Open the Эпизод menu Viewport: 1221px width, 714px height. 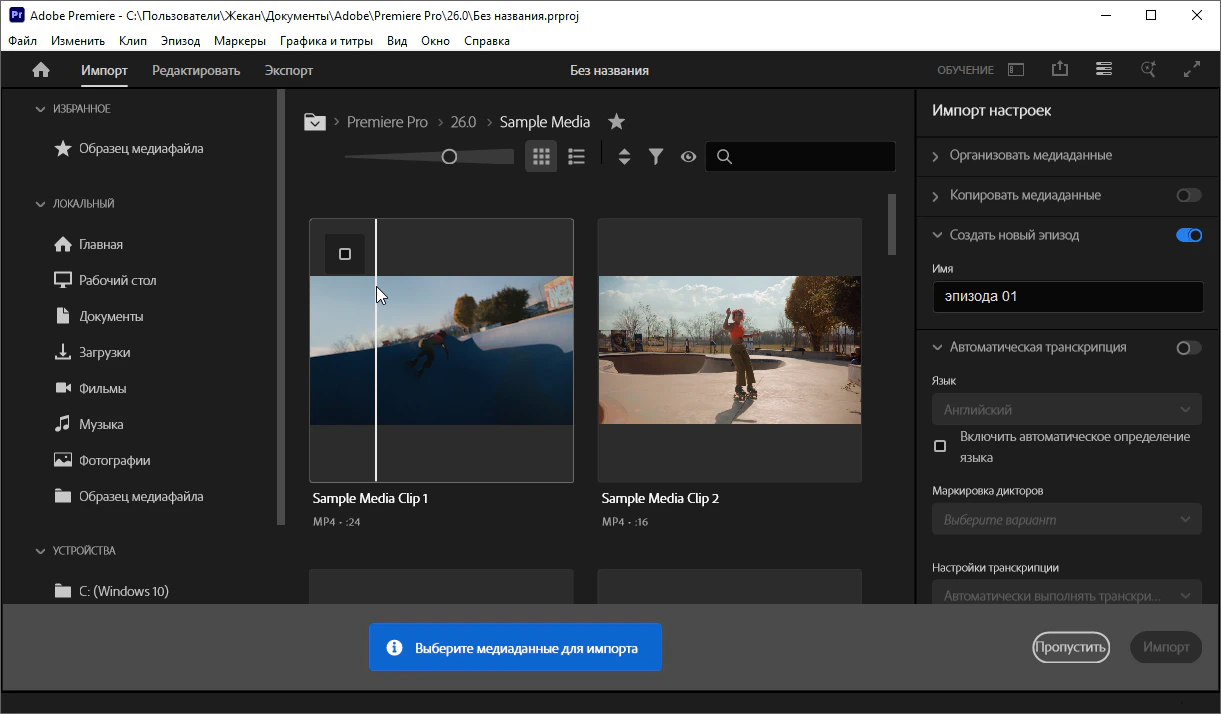(x=180, y=41)
